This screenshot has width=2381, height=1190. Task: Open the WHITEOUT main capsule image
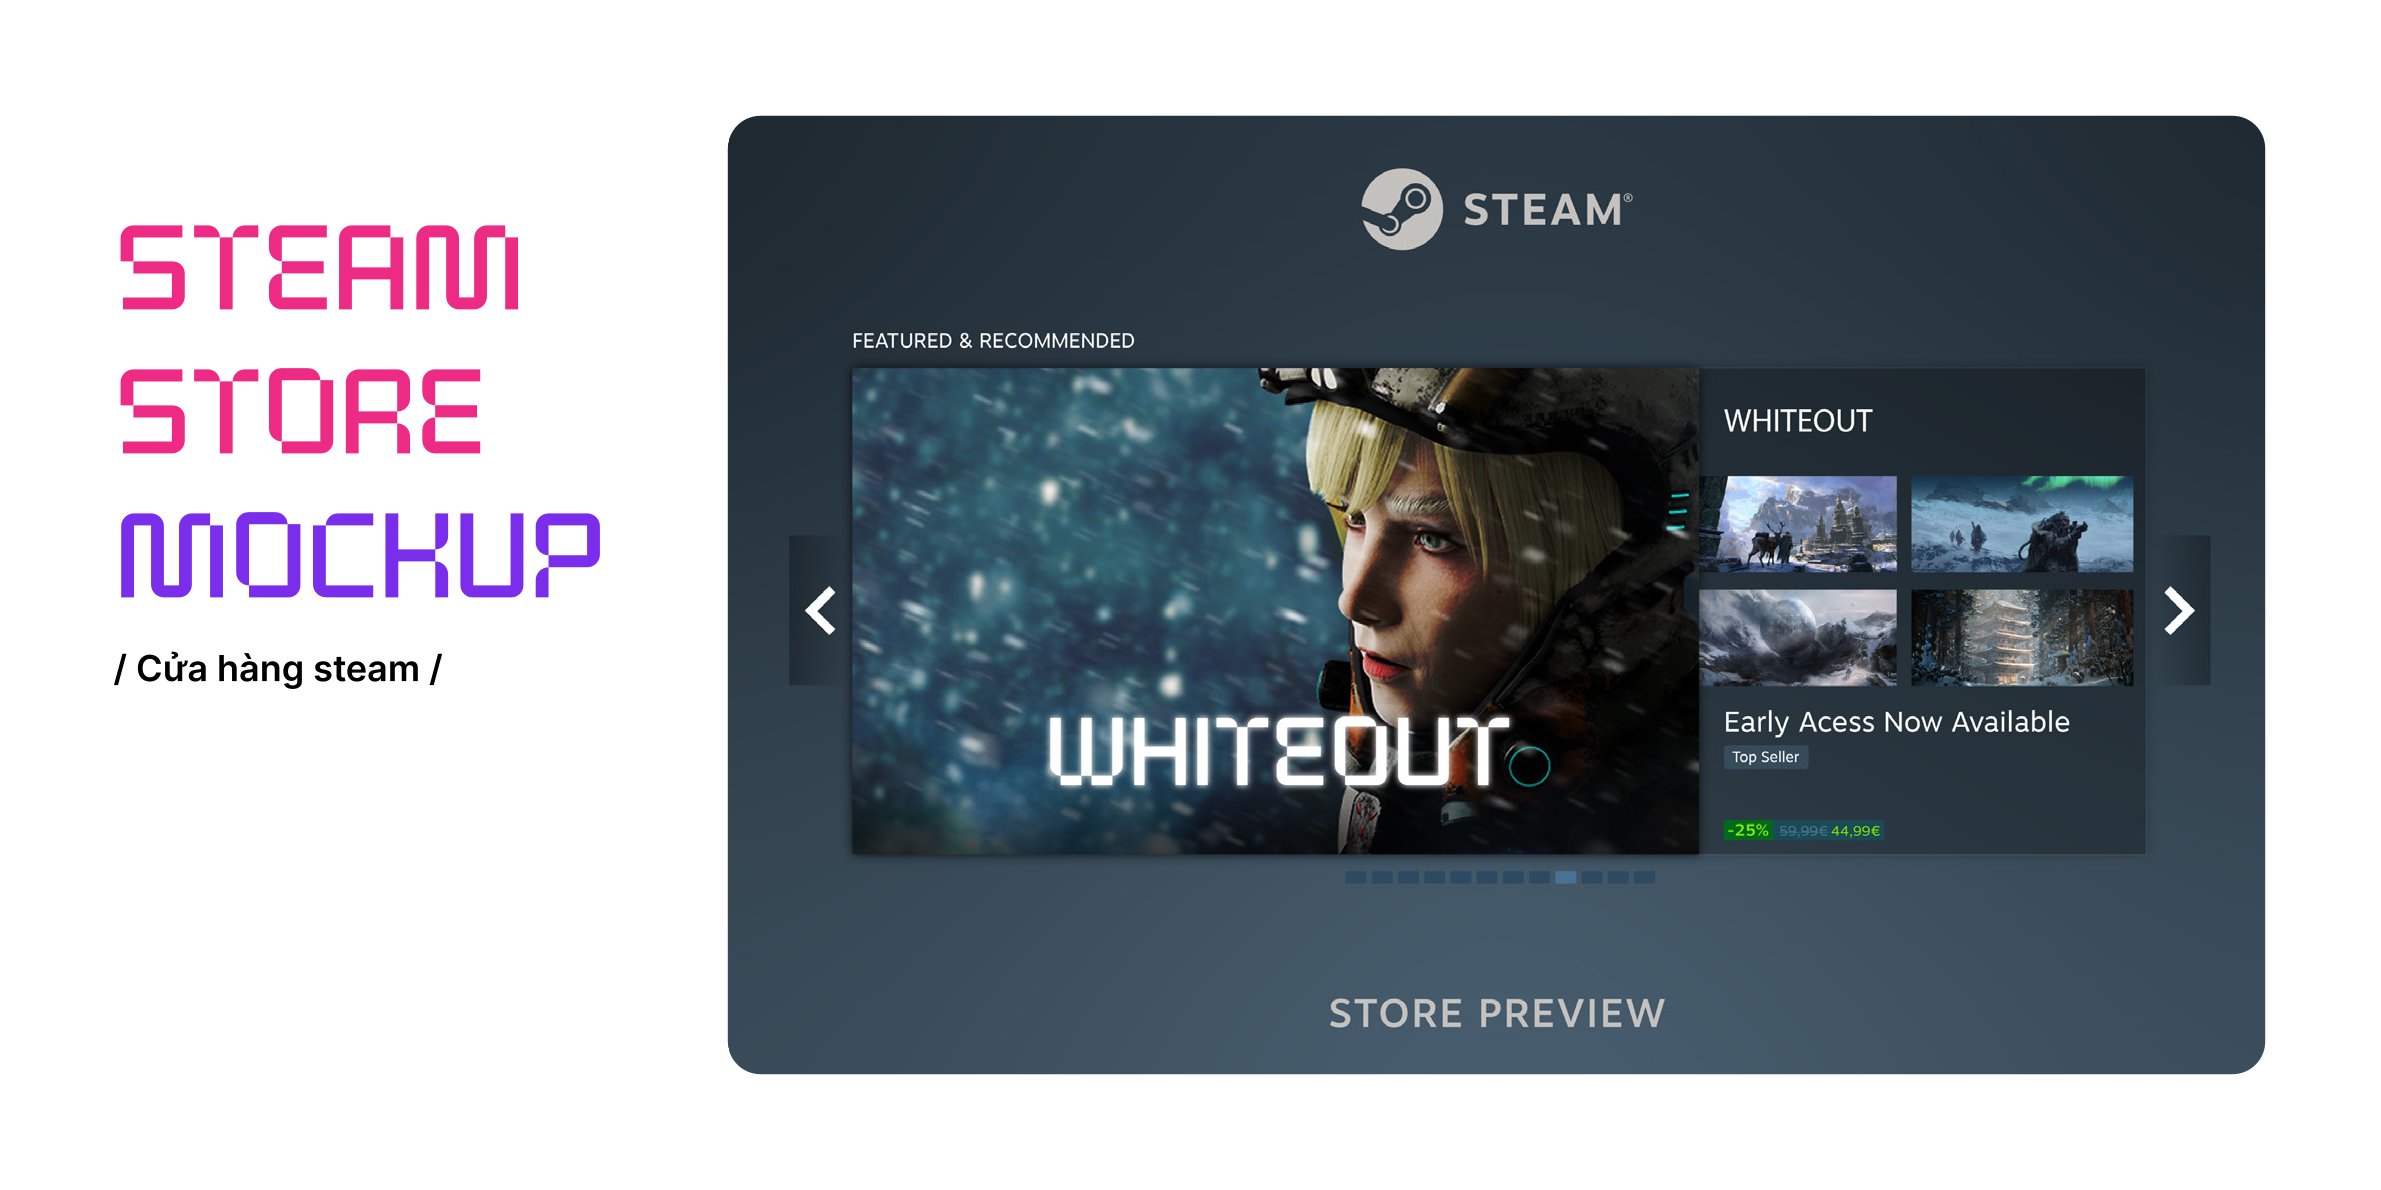[1275, 611]
